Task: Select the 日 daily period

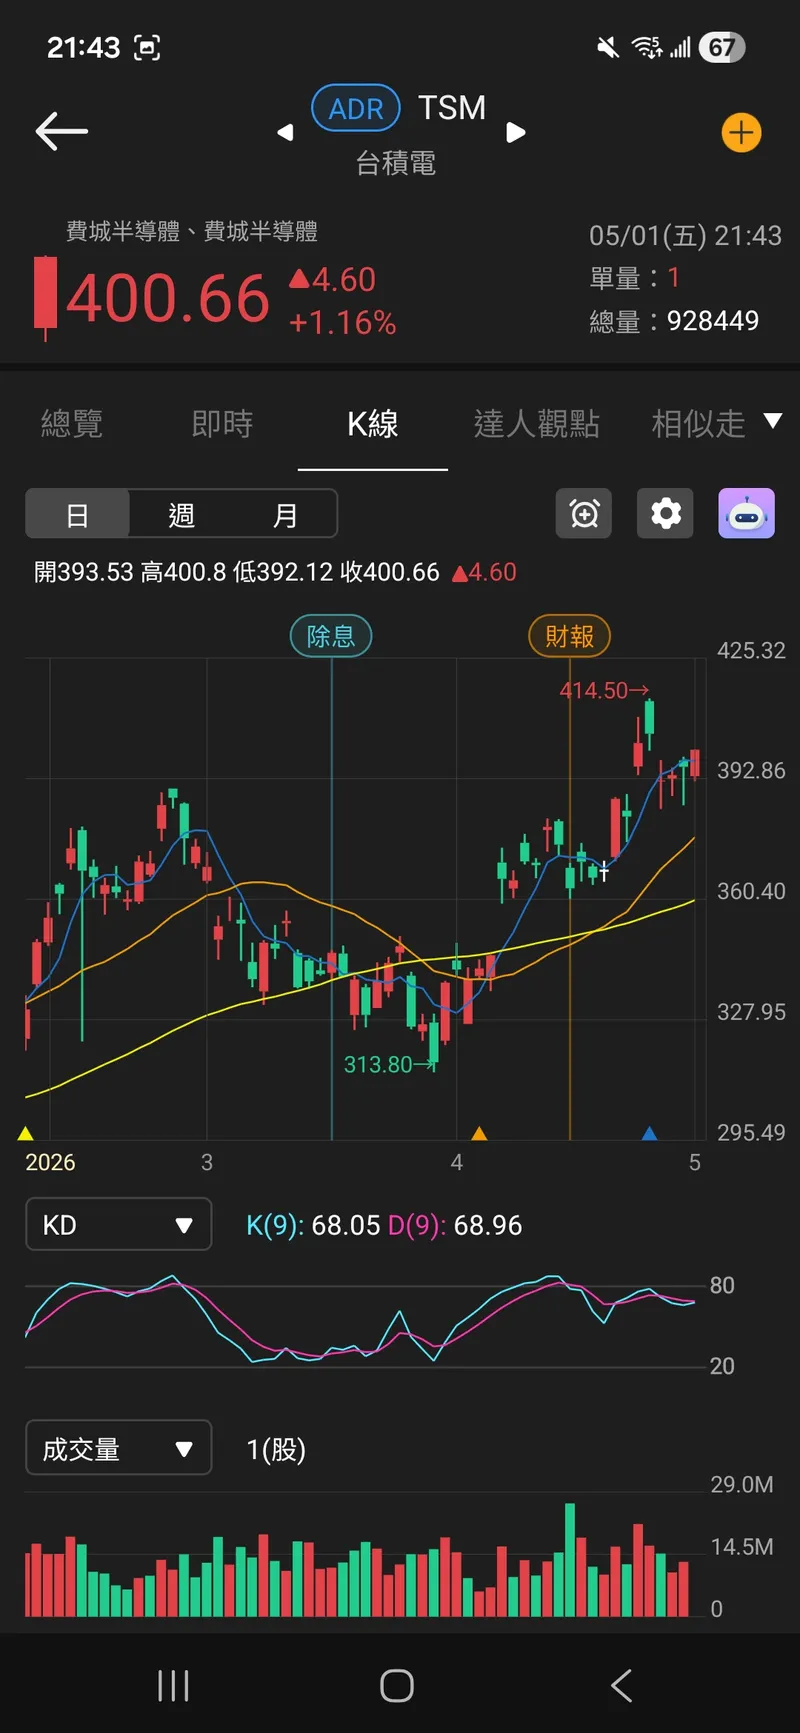Action: coord(78,514)
